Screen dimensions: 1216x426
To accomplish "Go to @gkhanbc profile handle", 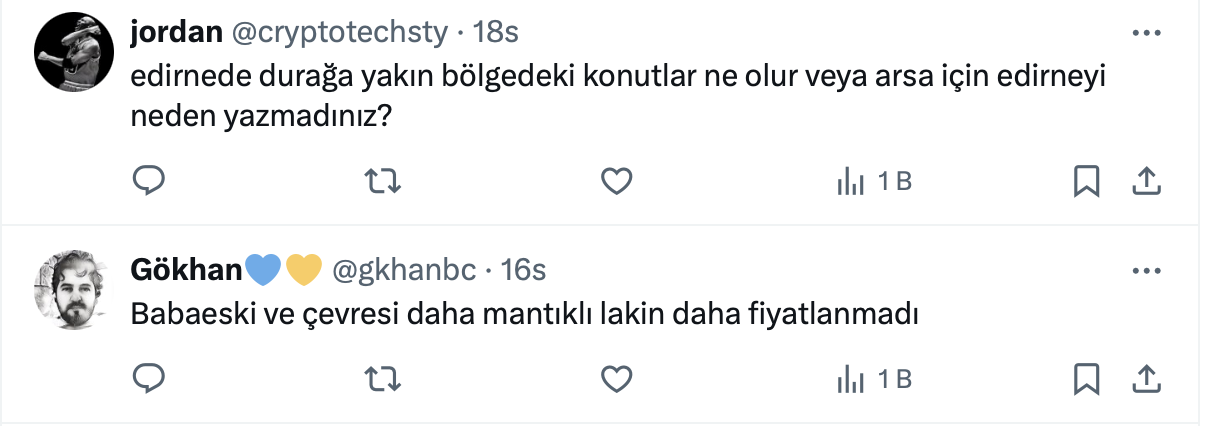I will coord(403,270).
